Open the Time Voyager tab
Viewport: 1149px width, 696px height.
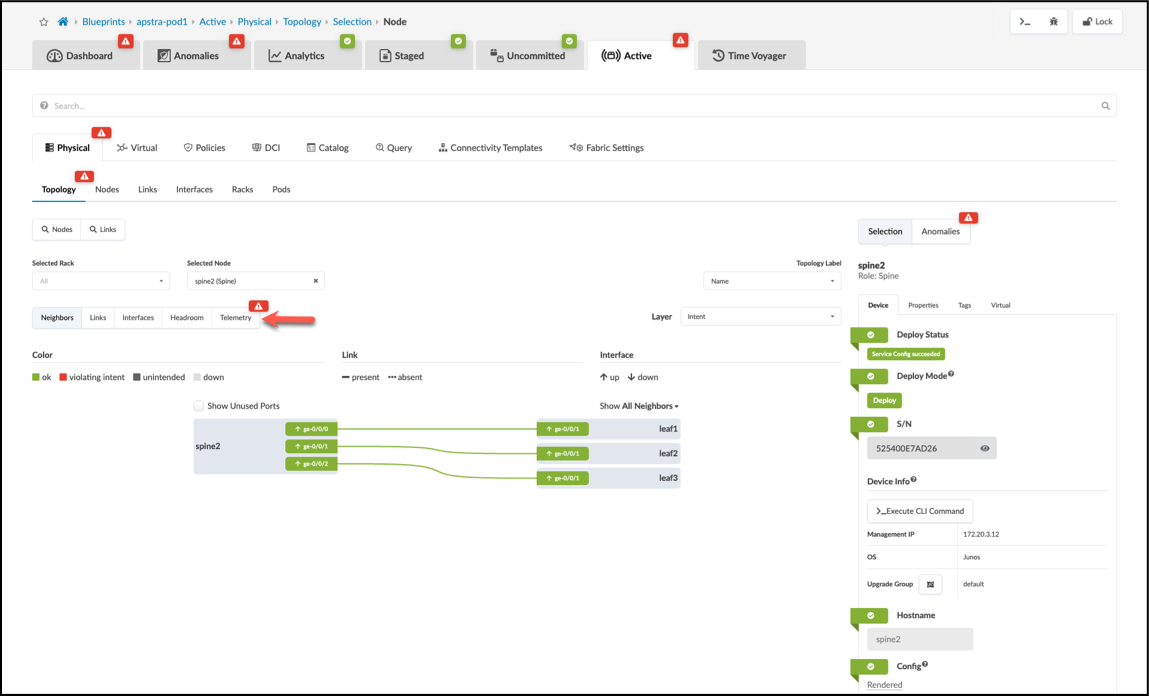click(751, 56)
